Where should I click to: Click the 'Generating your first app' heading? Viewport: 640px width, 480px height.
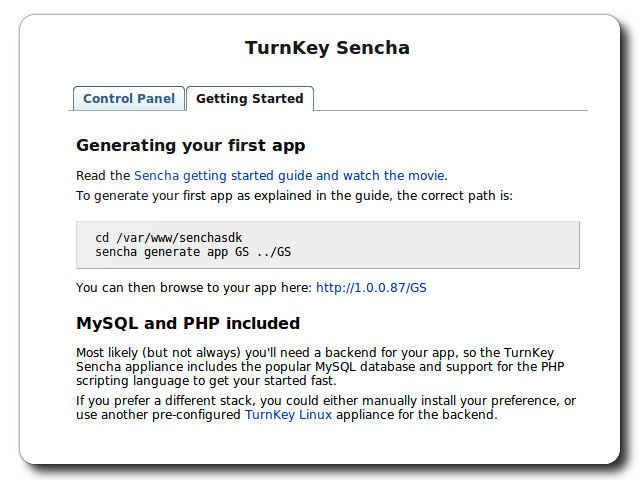(190, 145)
